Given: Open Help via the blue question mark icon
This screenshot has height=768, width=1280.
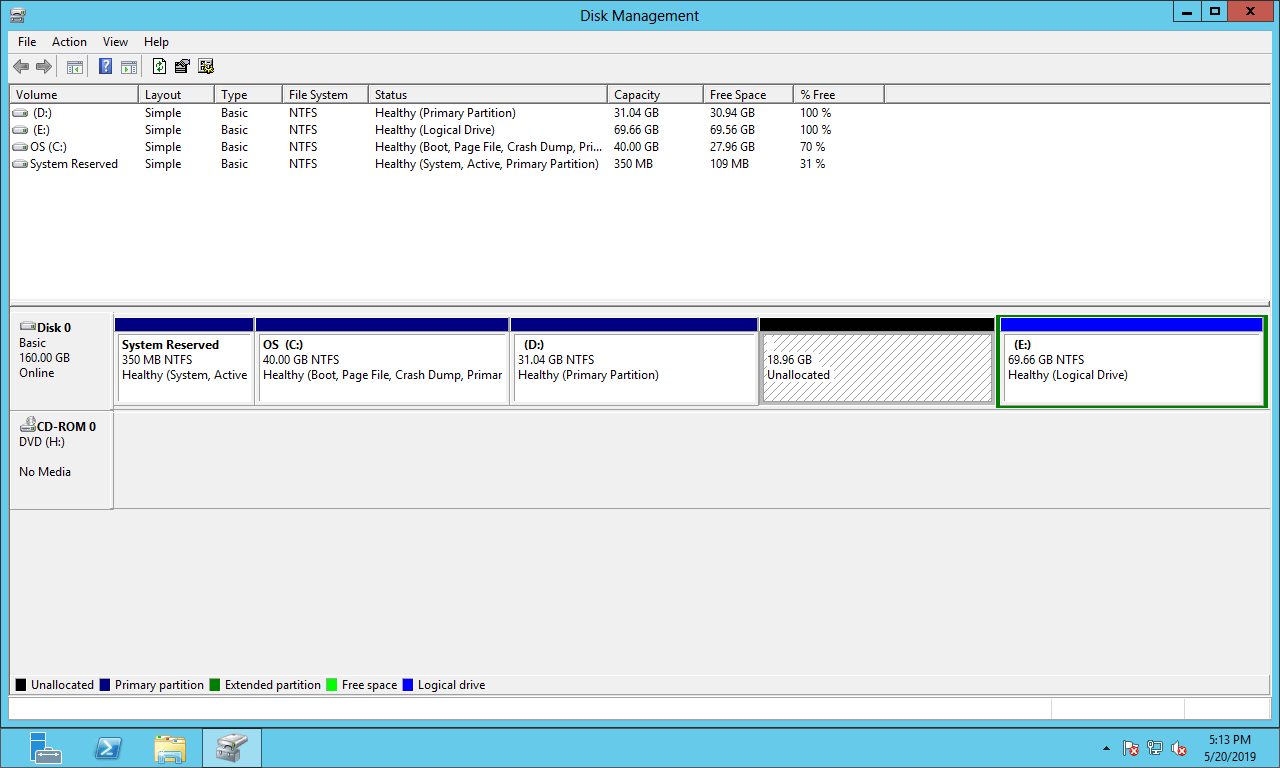Looking at the screenshot, I should [x=105, y=67].
